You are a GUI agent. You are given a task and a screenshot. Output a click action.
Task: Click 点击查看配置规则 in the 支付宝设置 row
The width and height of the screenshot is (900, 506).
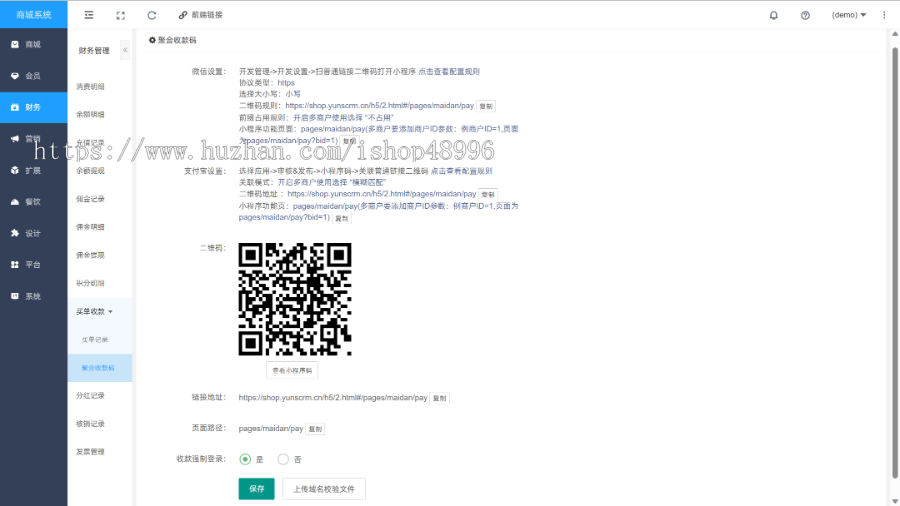click(x=461, y=171)
